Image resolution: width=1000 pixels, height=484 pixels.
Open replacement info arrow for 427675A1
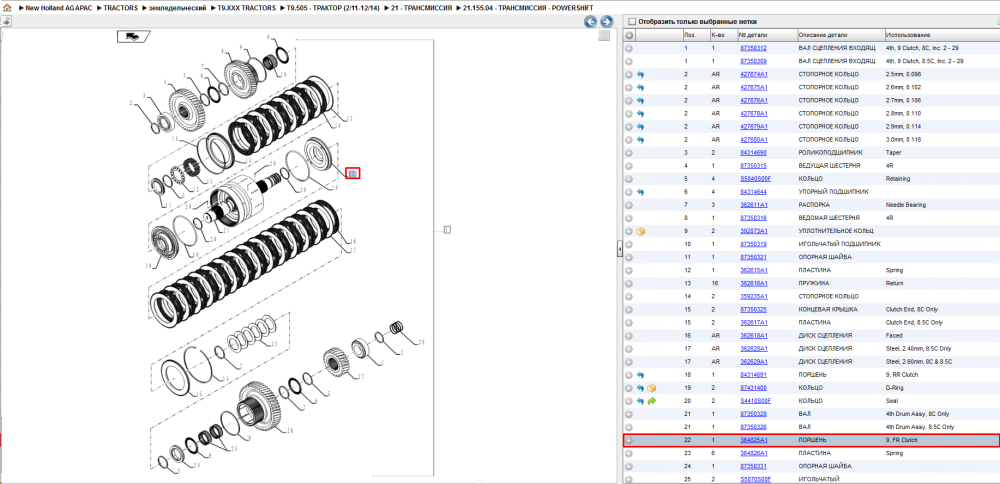pos(640,87)
